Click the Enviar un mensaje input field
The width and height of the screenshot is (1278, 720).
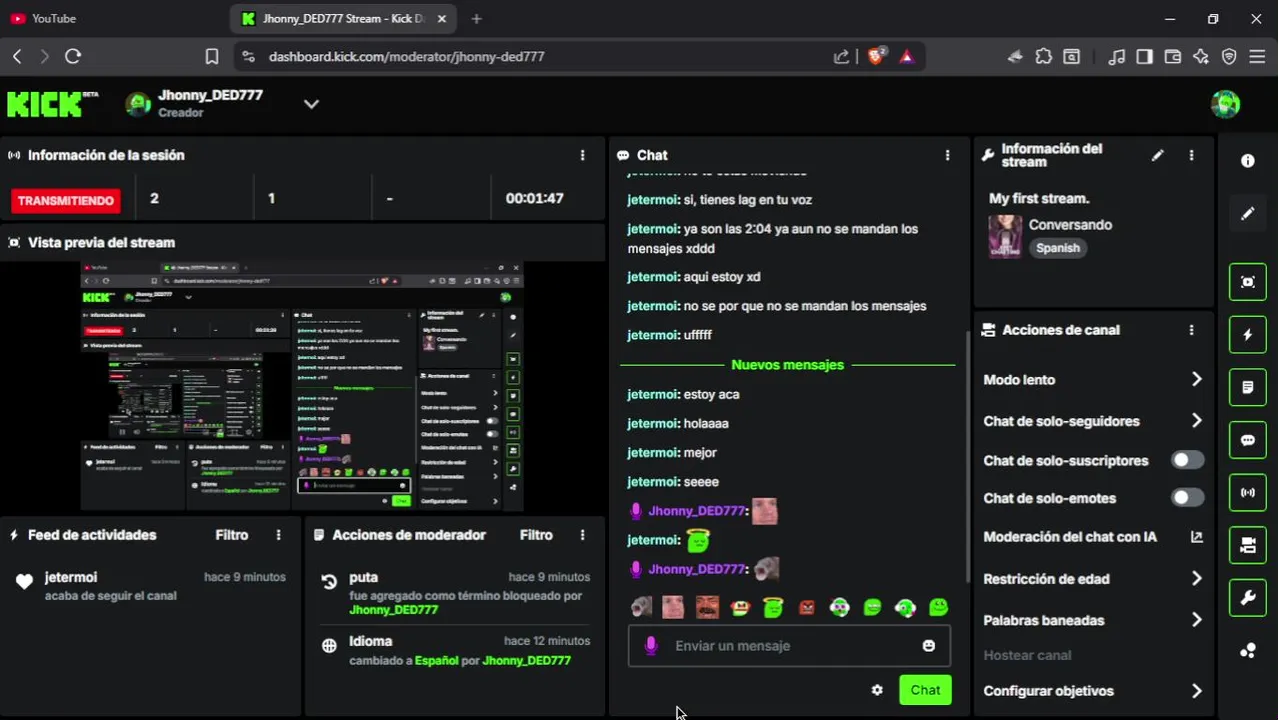click(789, 646)
